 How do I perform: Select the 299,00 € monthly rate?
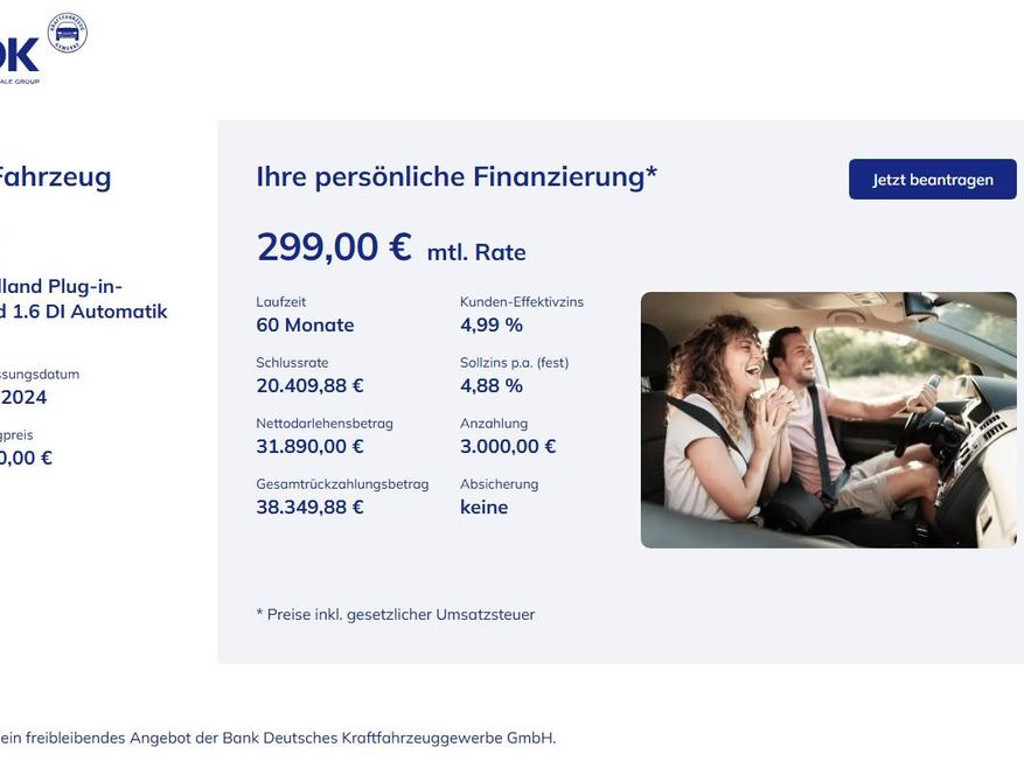tap(334, 248)
